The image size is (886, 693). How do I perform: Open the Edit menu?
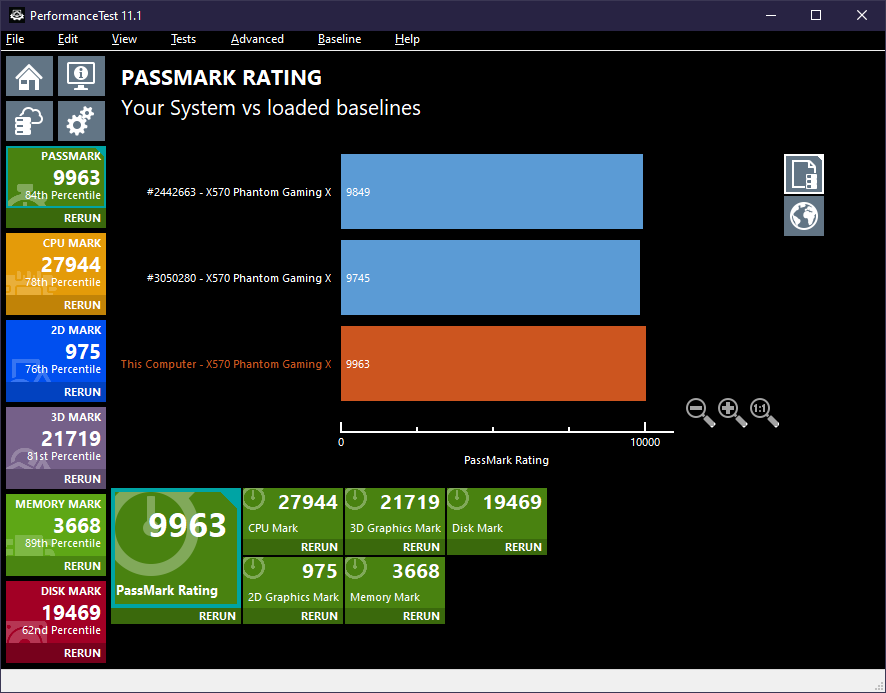pyautogui.click(x=68, y=39)
